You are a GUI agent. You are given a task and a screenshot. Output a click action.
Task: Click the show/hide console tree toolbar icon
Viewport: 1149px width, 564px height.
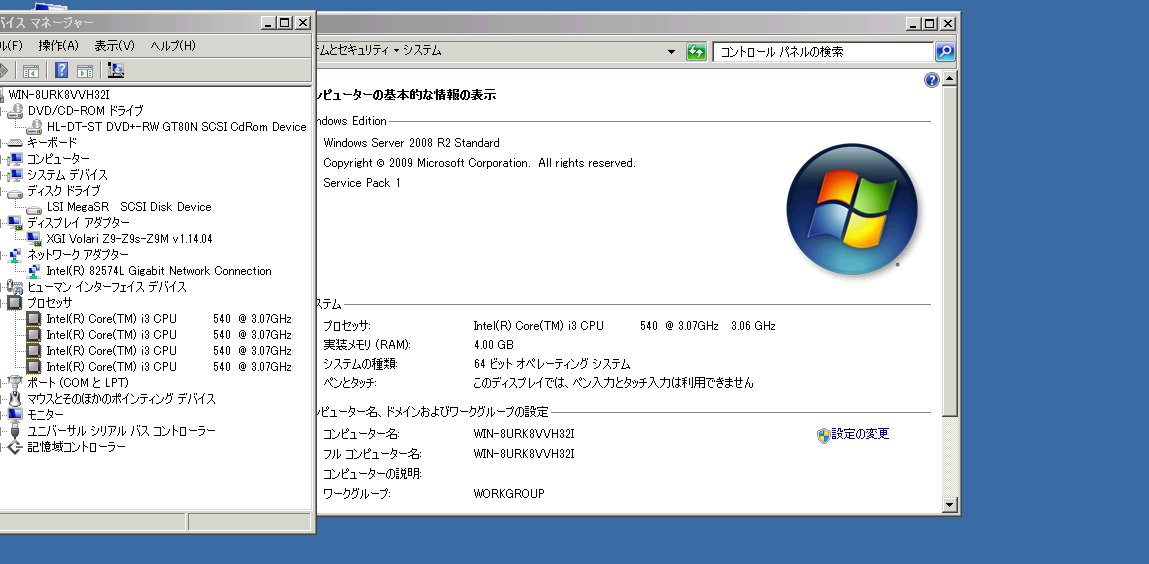31,71
